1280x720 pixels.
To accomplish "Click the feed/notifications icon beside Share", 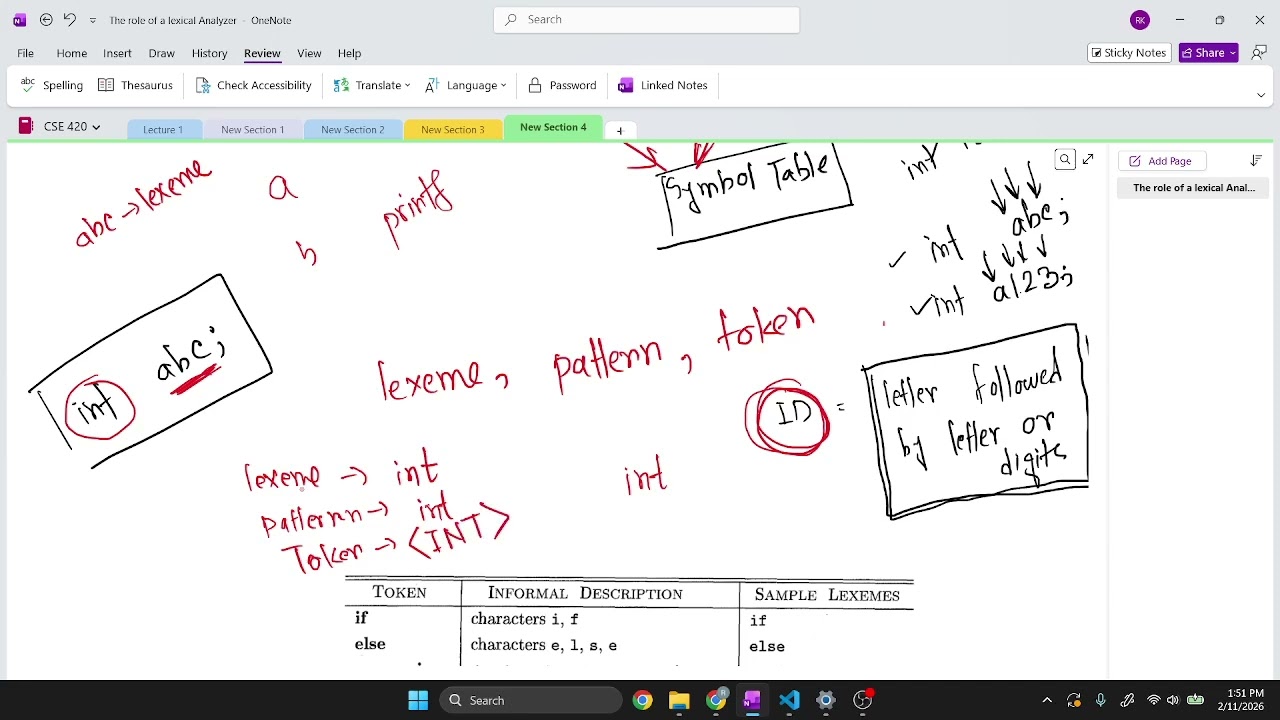I will pyautogui.click(x=1259, y=53).
